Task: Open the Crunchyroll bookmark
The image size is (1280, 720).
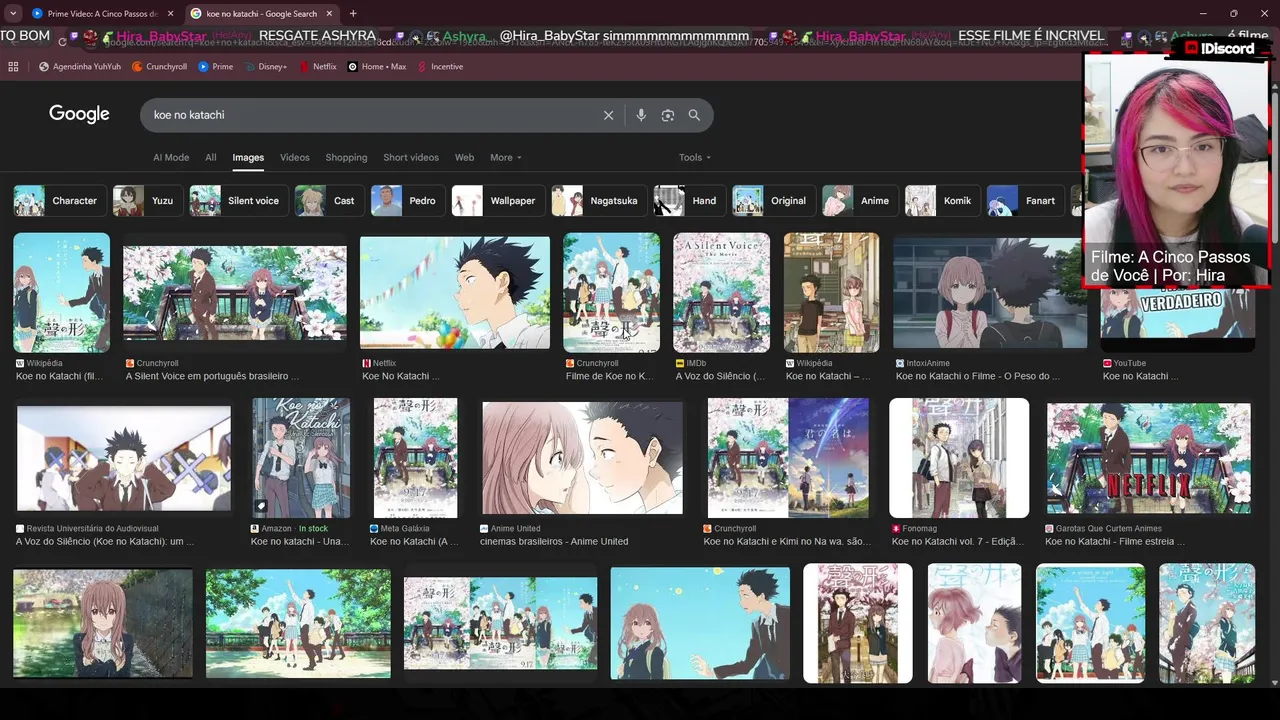Action: (x=160, y=67)
